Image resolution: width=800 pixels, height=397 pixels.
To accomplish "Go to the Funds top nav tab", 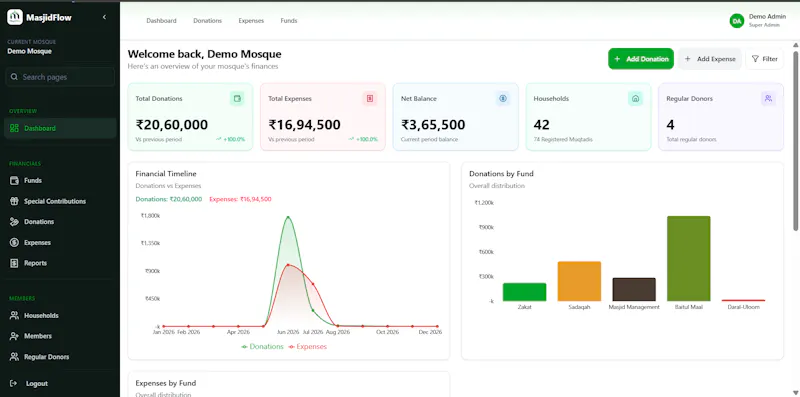I will point(289,21).
